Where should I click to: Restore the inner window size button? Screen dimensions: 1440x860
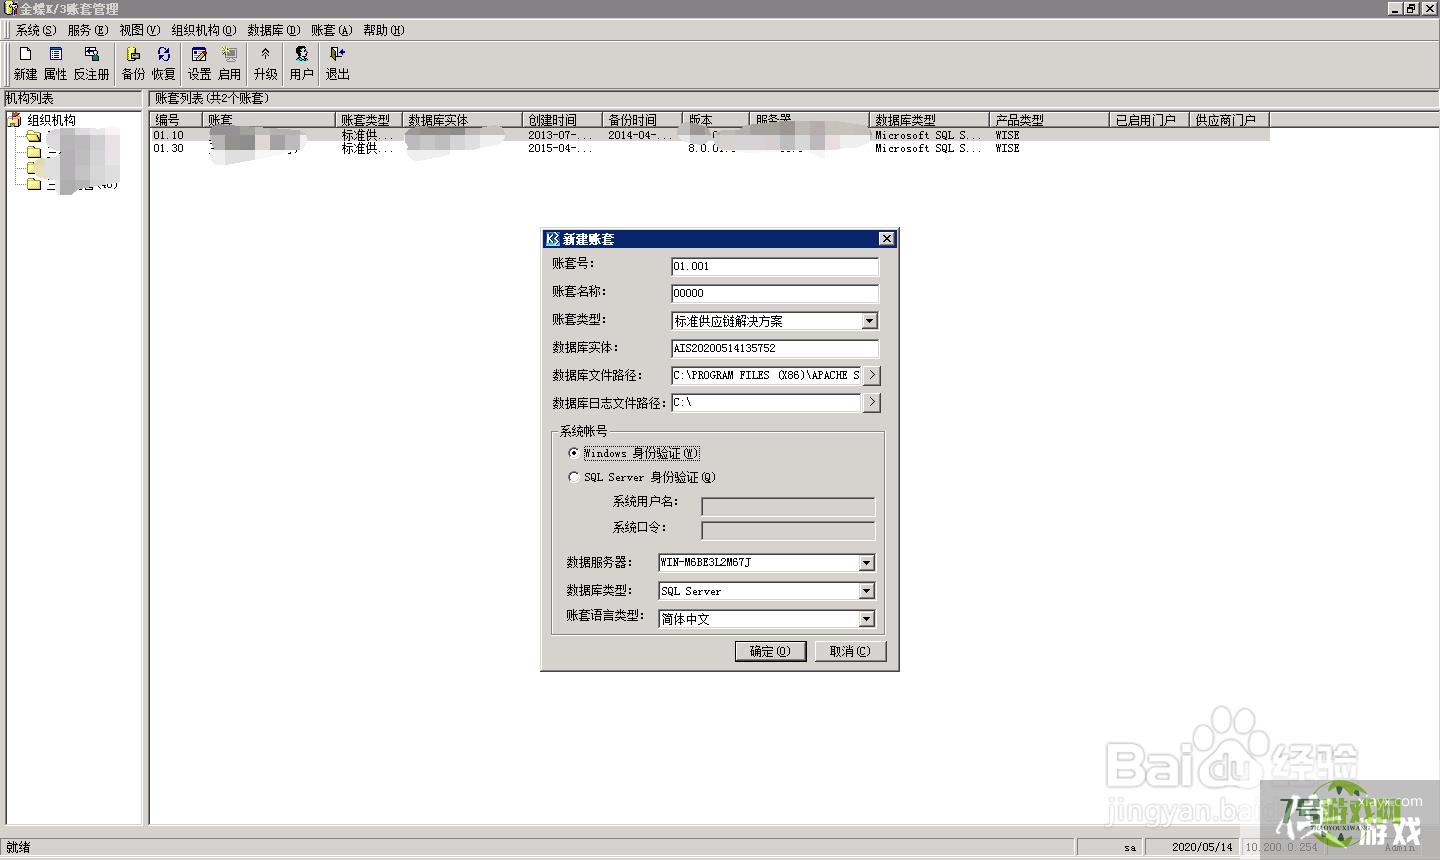pos(1411,8)
